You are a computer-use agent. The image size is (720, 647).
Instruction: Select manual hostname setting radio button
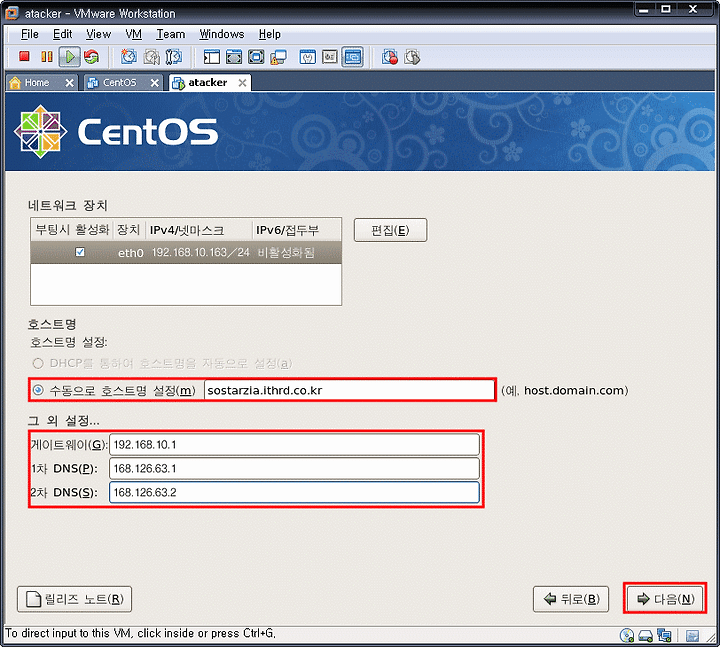click(38, 390)
